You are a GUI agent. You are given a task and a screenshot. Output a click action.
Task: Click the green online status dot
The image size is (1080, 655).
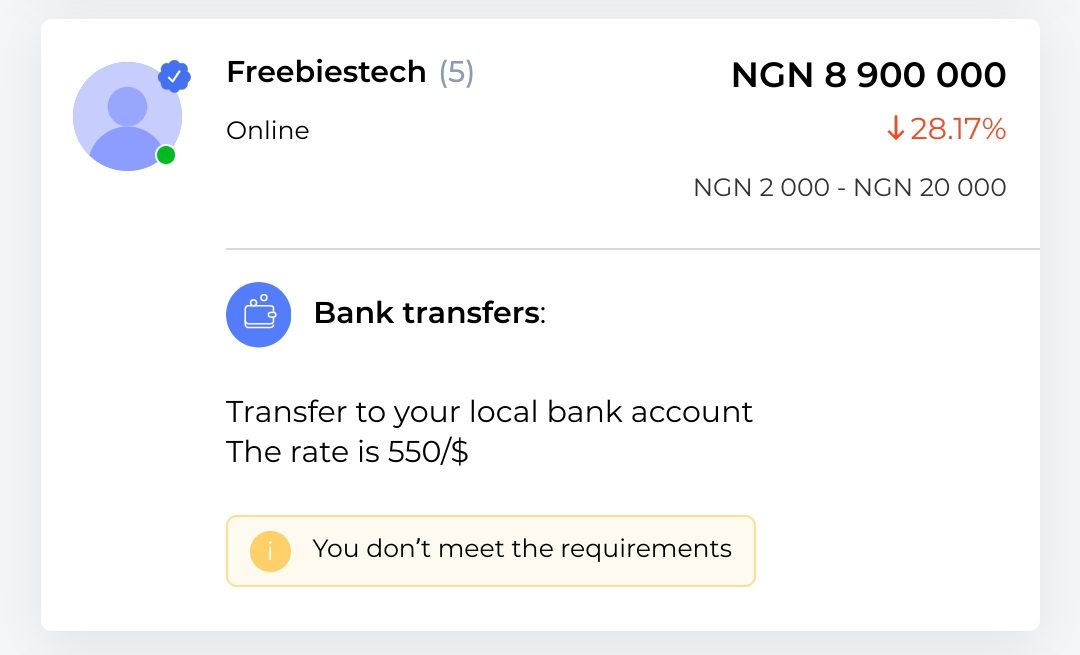[166, 155]
